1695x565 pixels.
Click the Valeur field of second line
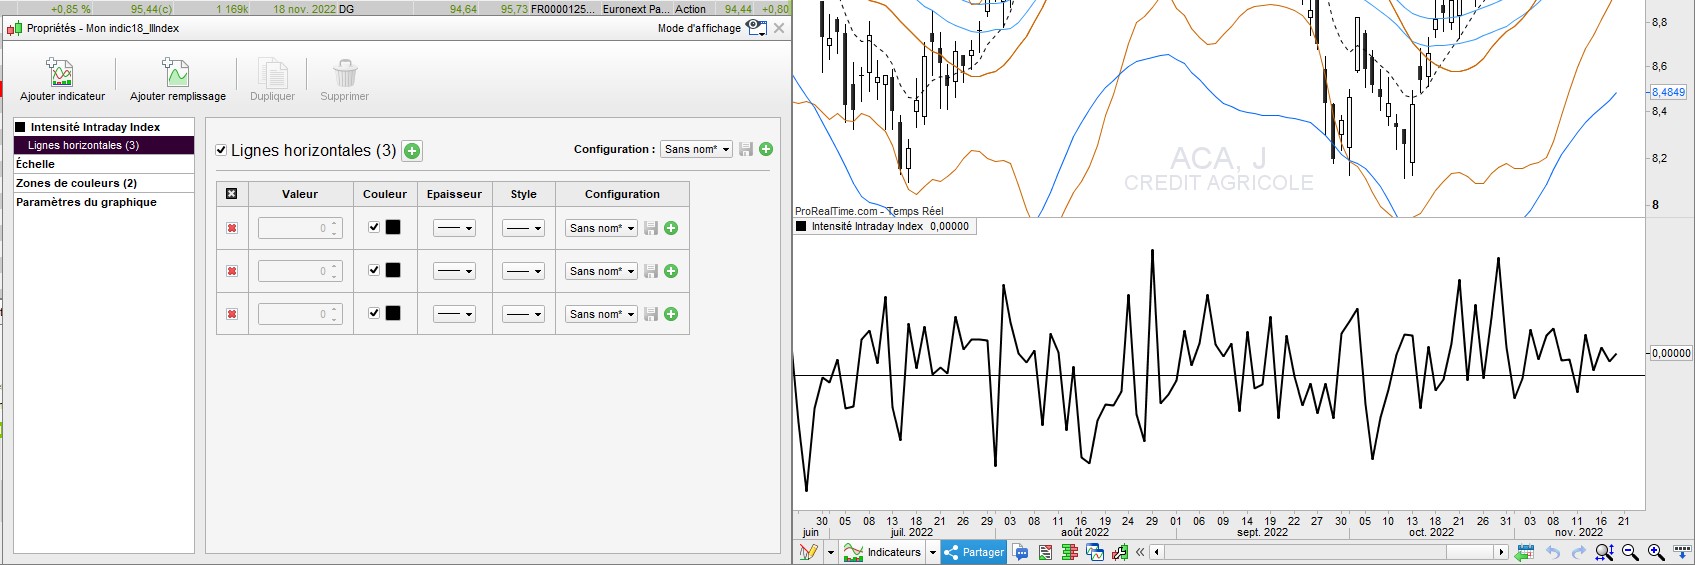pos(300,271)
